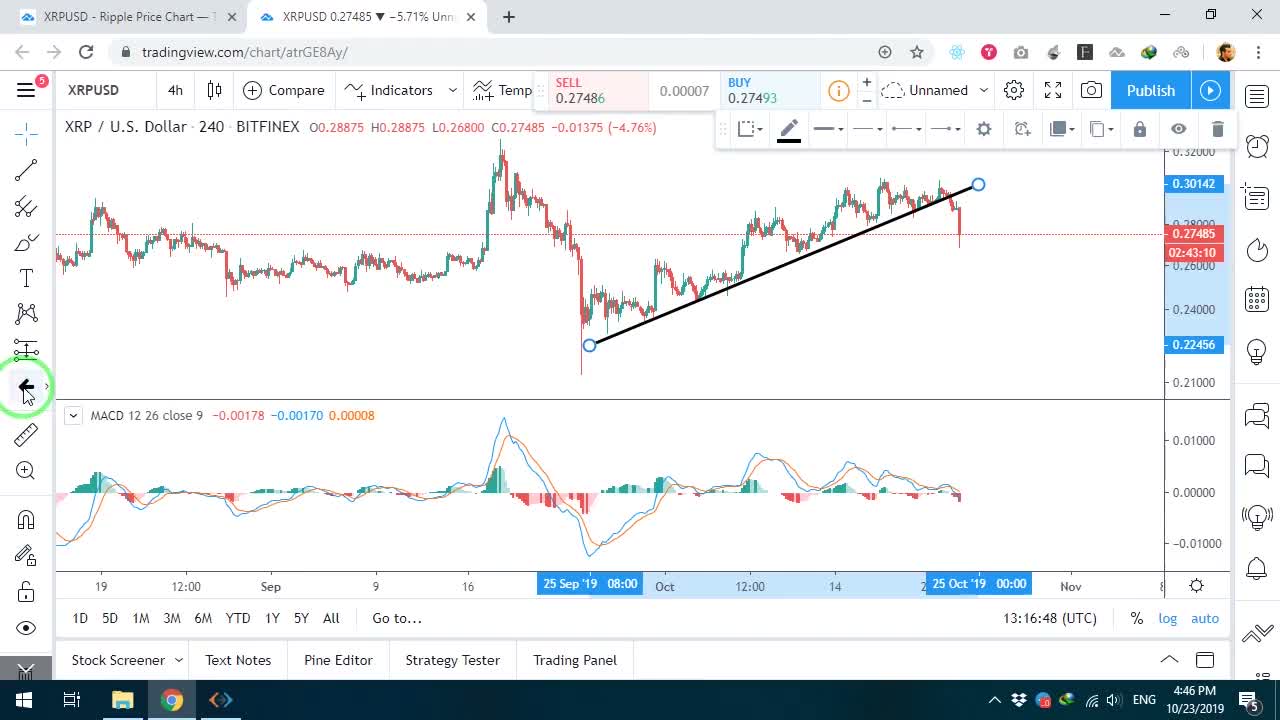The image size is (1280, 720).
Task: Open the Alerts clock icon in the right sidebar
Action: click(x=1257, y=147)
